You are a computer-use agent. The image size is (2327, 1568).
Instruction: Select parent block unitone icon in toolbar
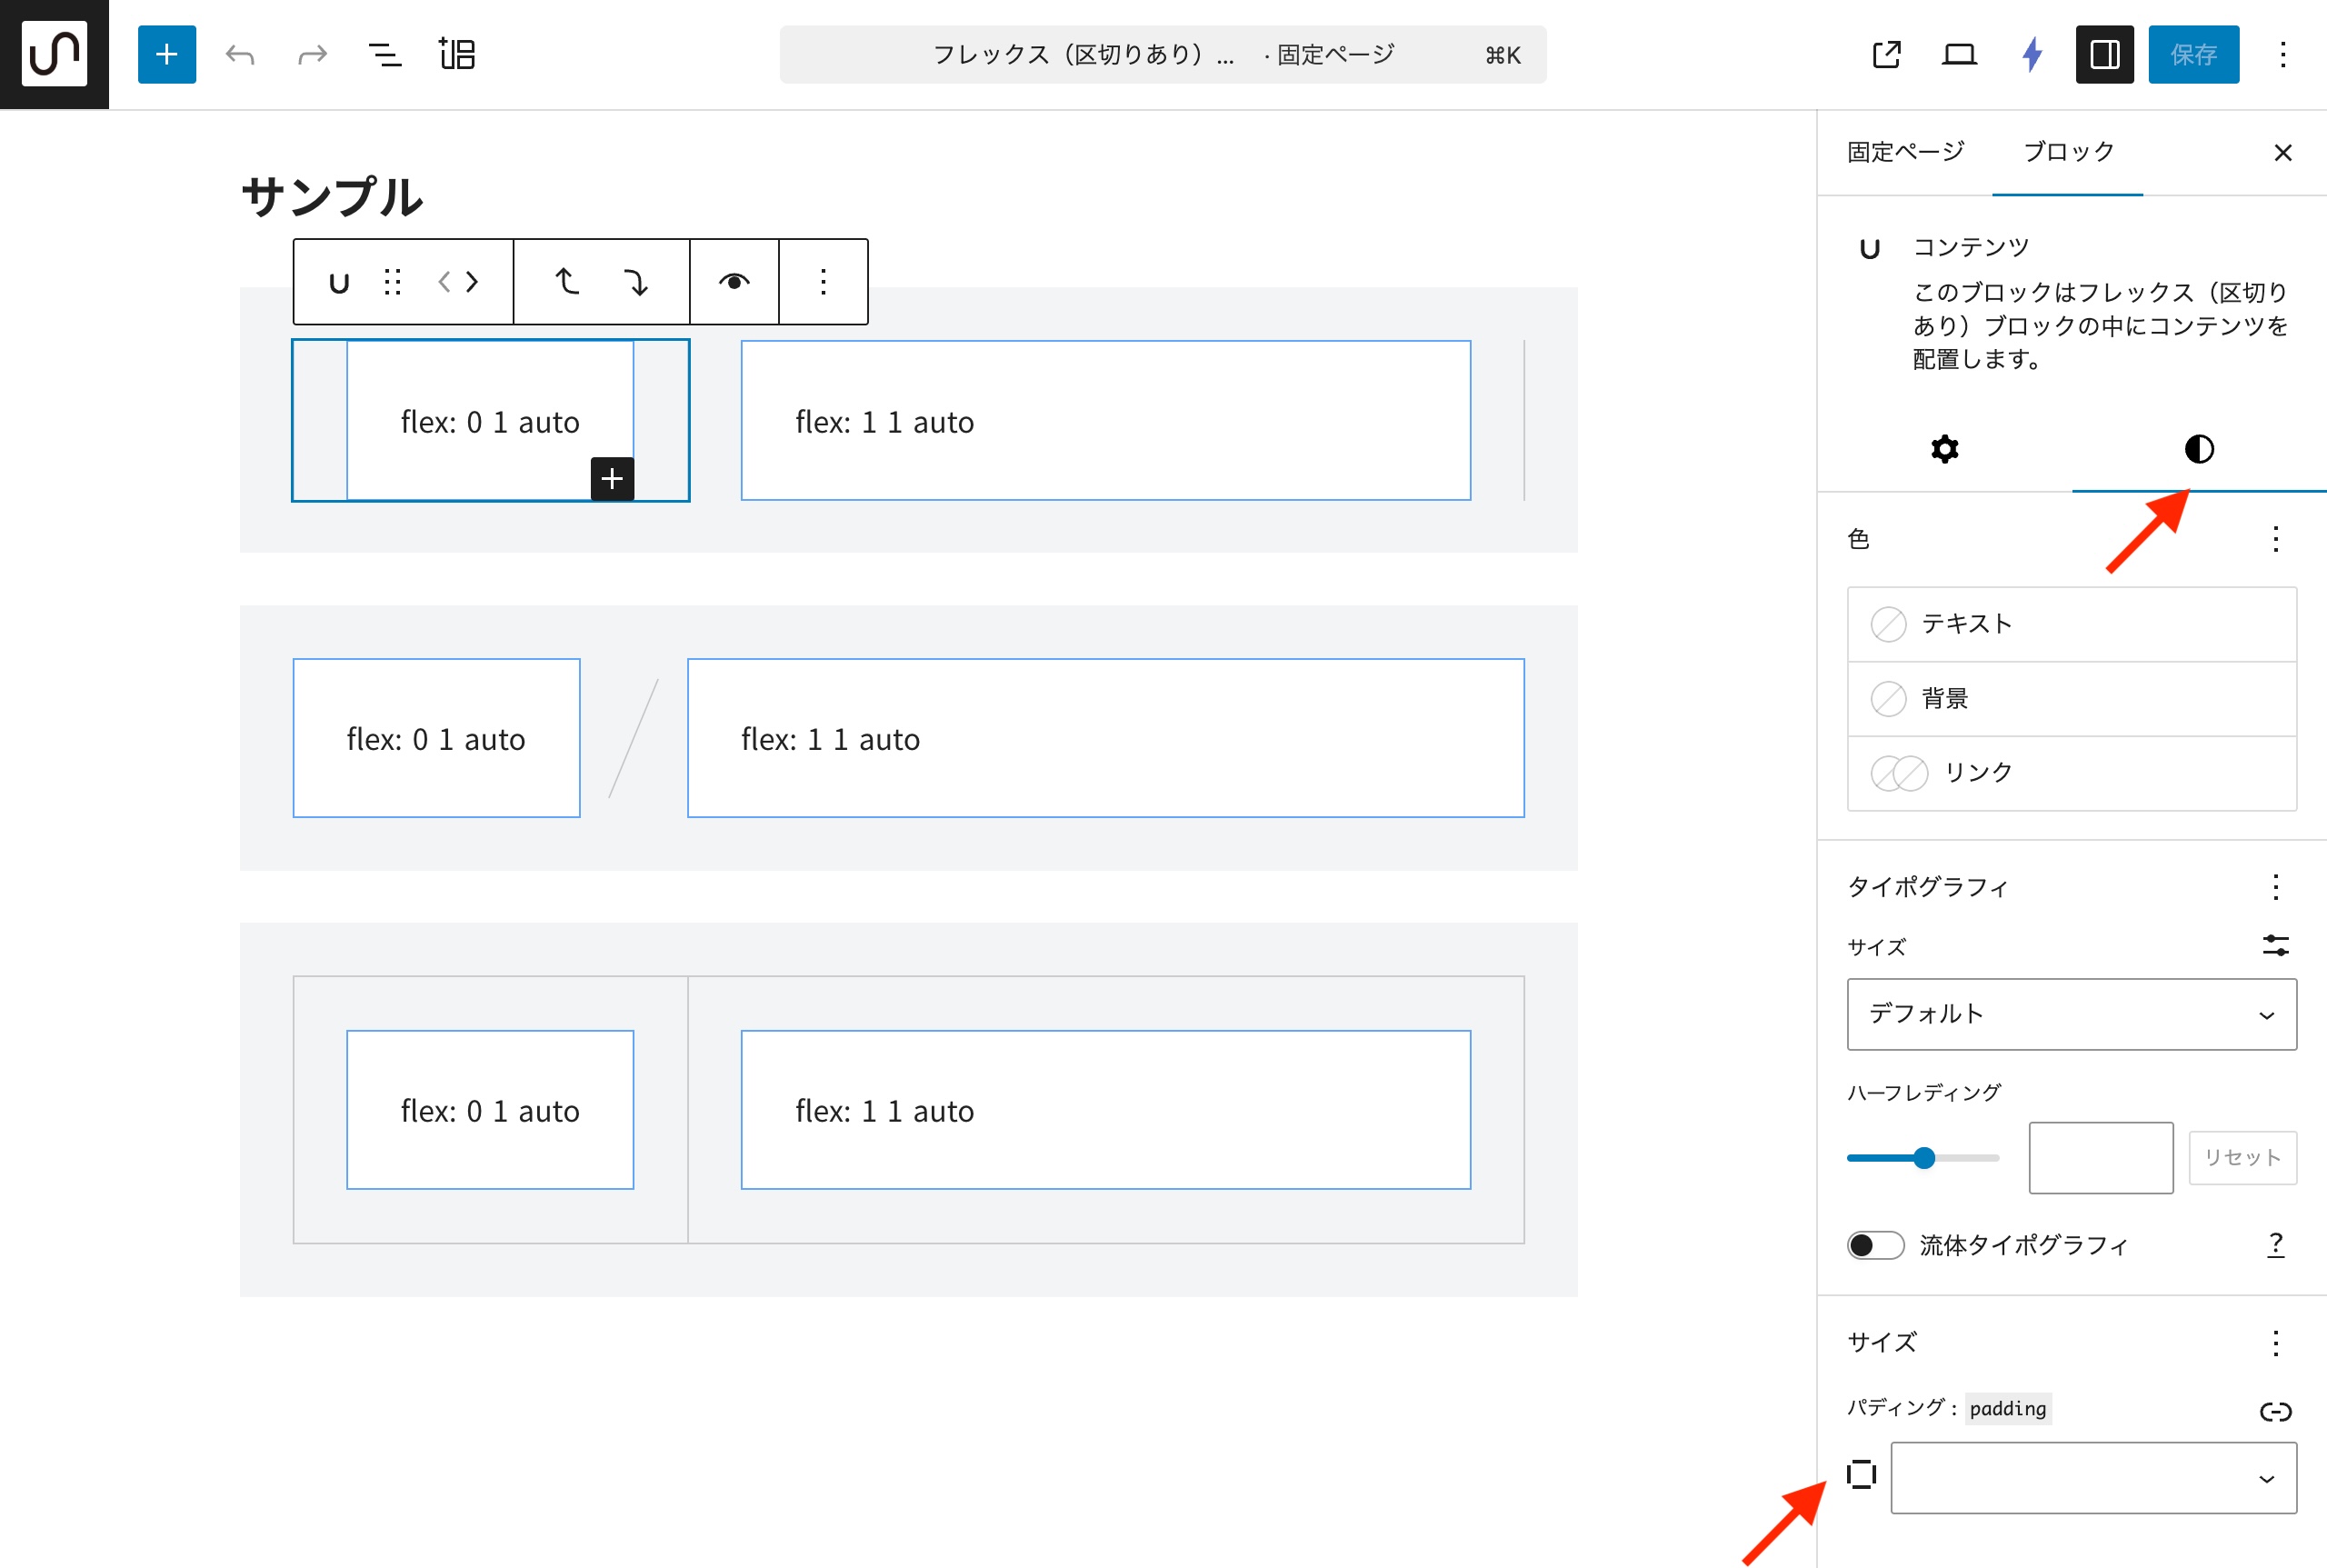[339, 283]
